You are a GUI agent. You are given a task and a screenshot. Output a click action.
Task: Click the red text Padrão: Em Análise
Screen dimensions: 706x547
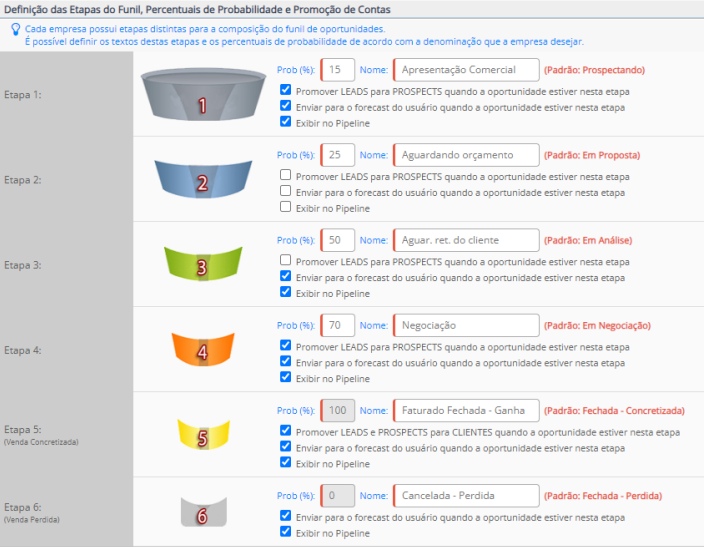588,240
